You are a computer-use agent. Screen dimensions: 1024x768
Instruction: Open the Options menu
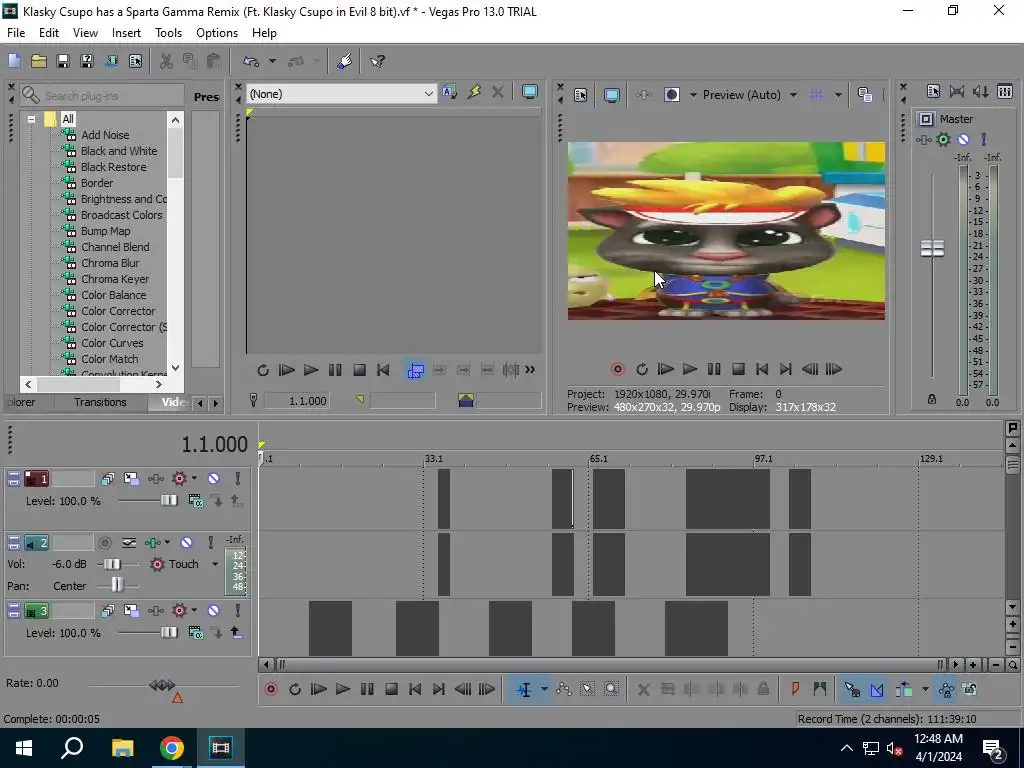click(x=217, y=33)
